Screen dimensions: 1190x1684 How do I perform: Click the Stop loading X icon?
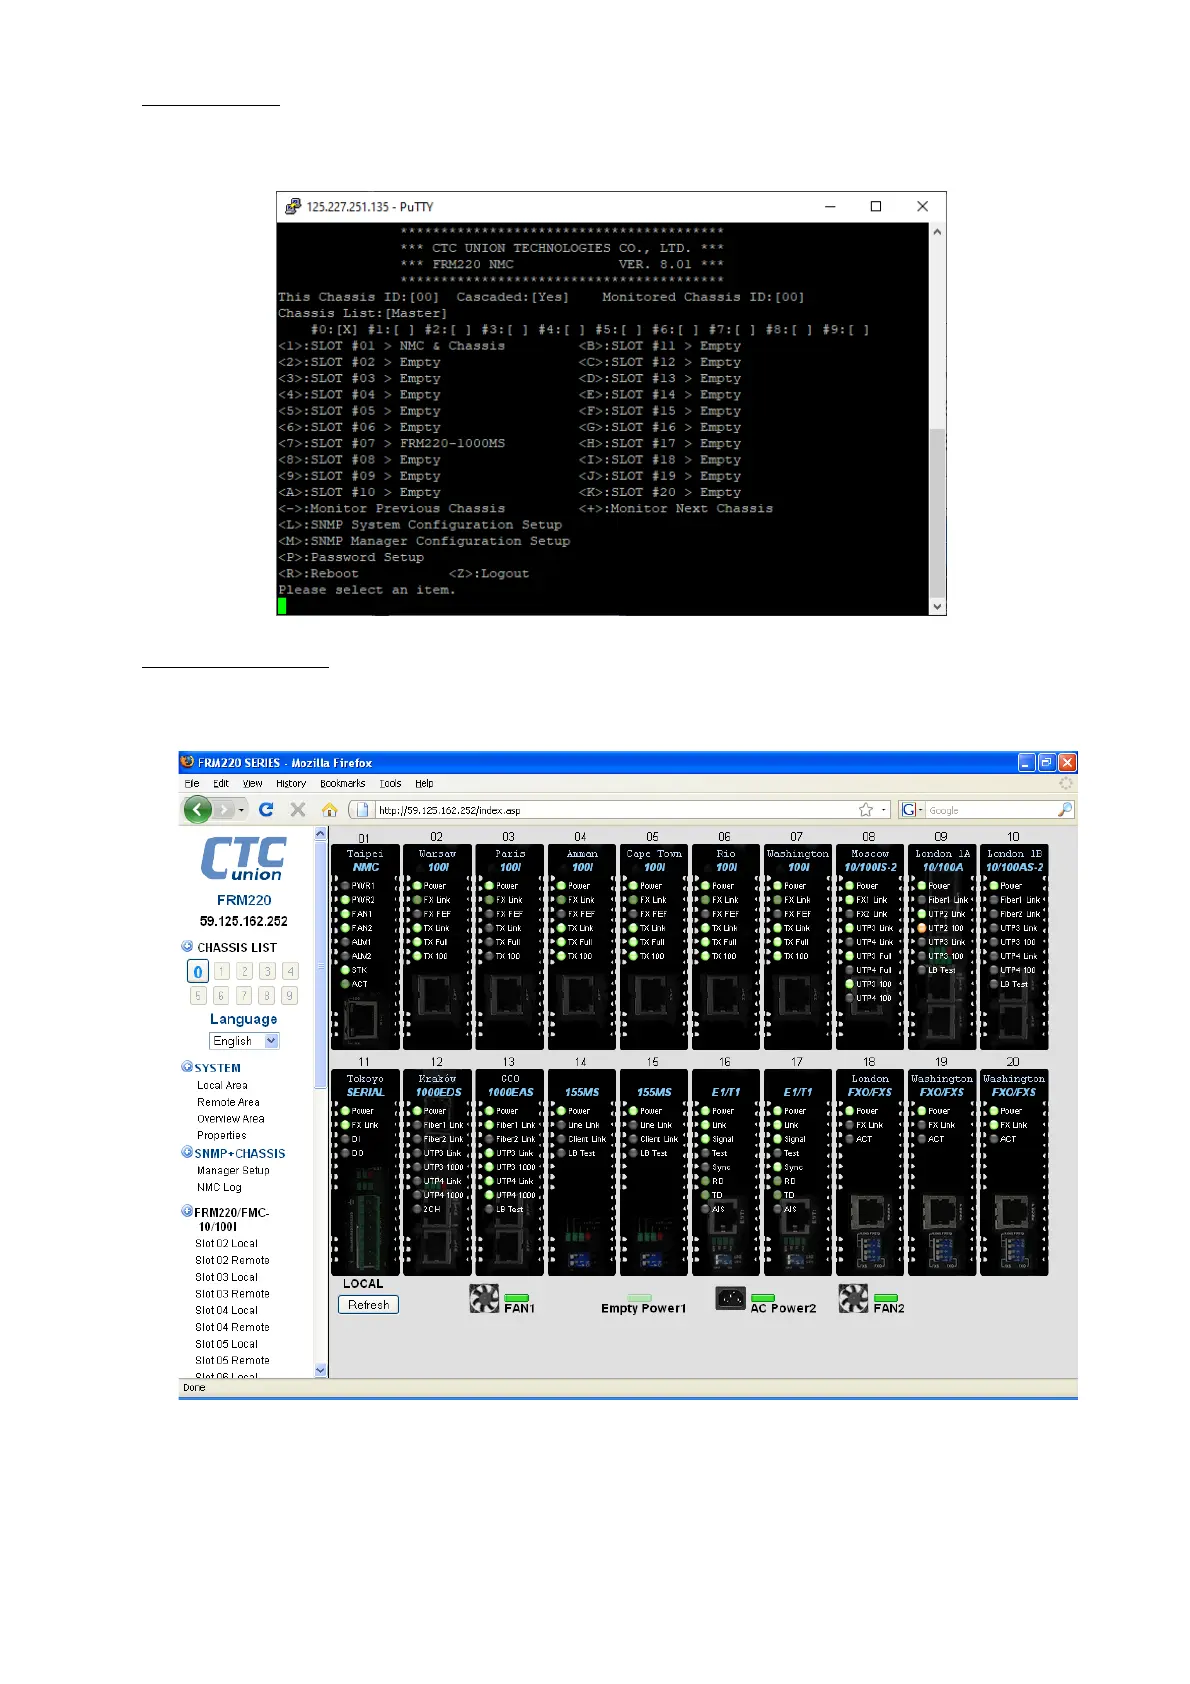[298, 809]
